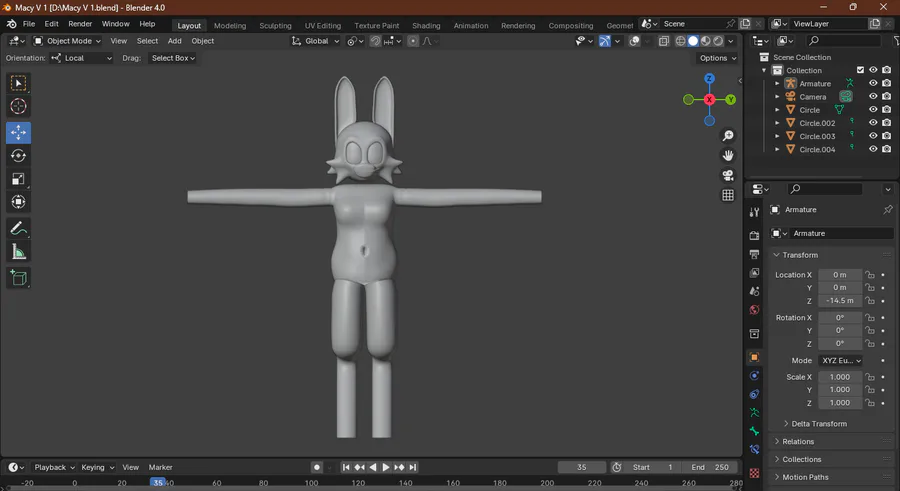Disable Armature in renders camera icon
Image resolution: width=900 pixels, height=491 pixels.
tap(887, 83)
